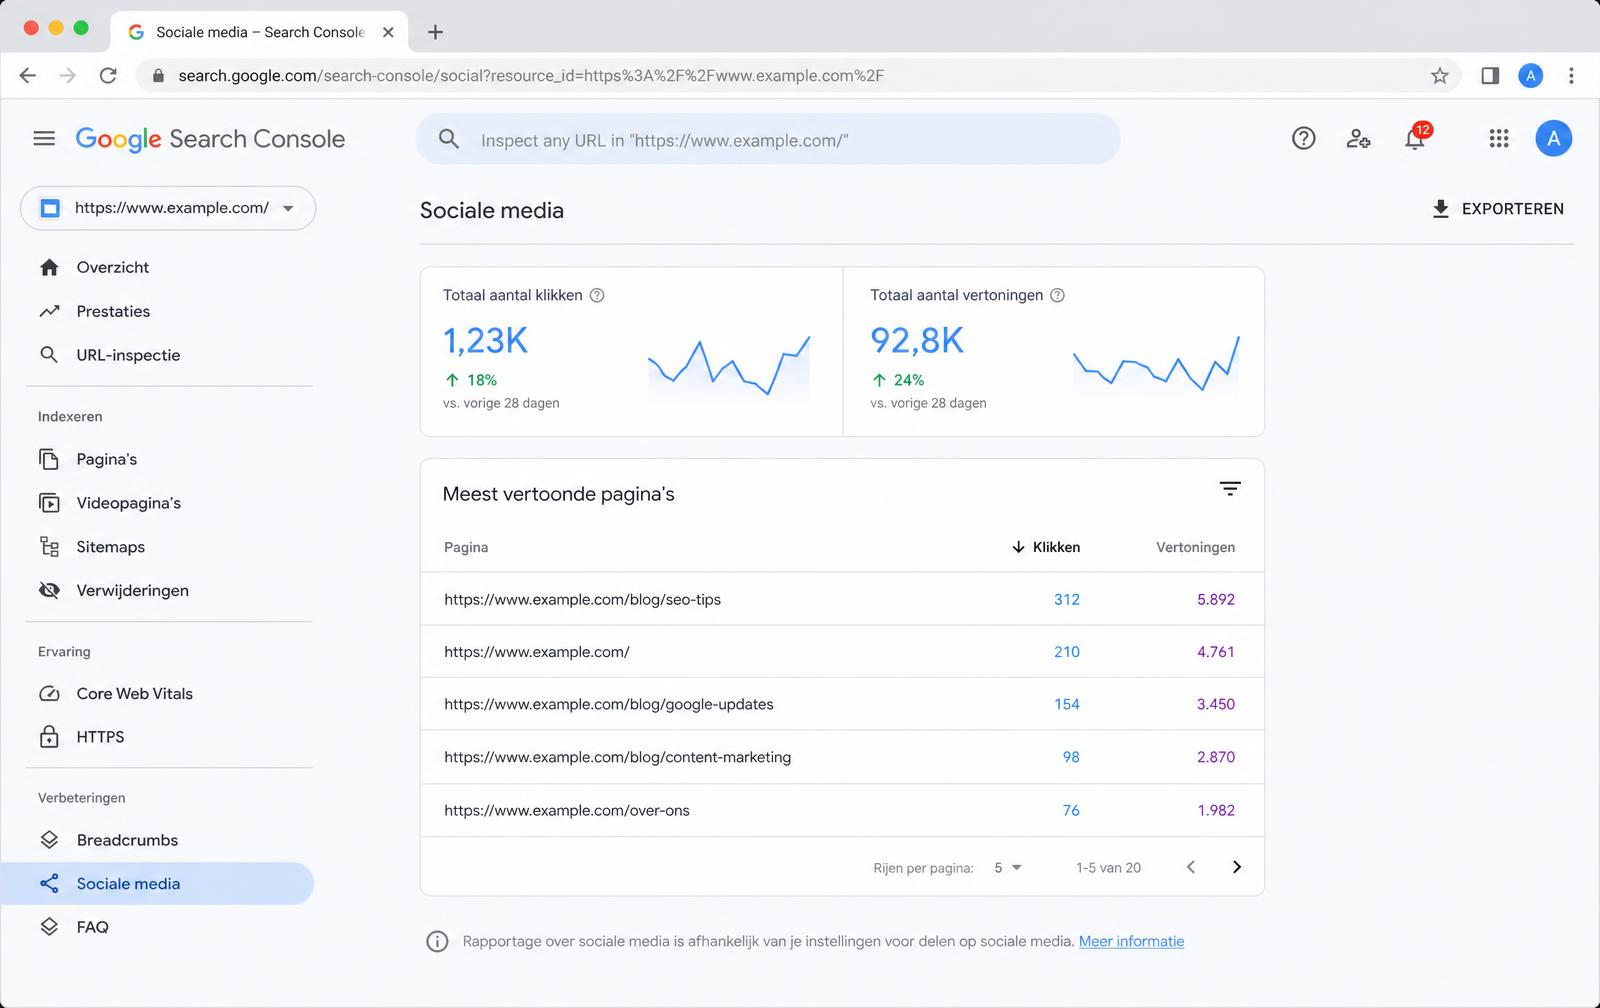1600x1008 pixels.
Task: Click the help question mark icon
Action: point(1303,139)
